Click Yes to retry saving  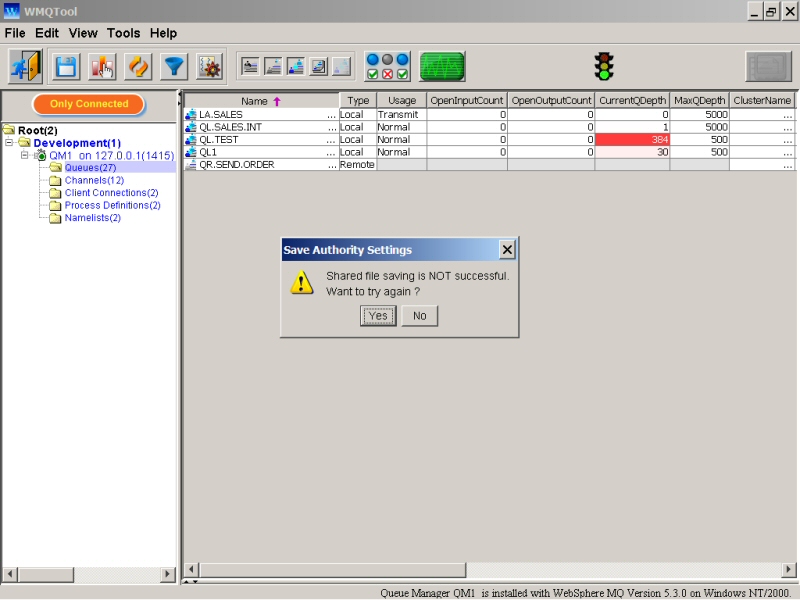tap(378, 316)
